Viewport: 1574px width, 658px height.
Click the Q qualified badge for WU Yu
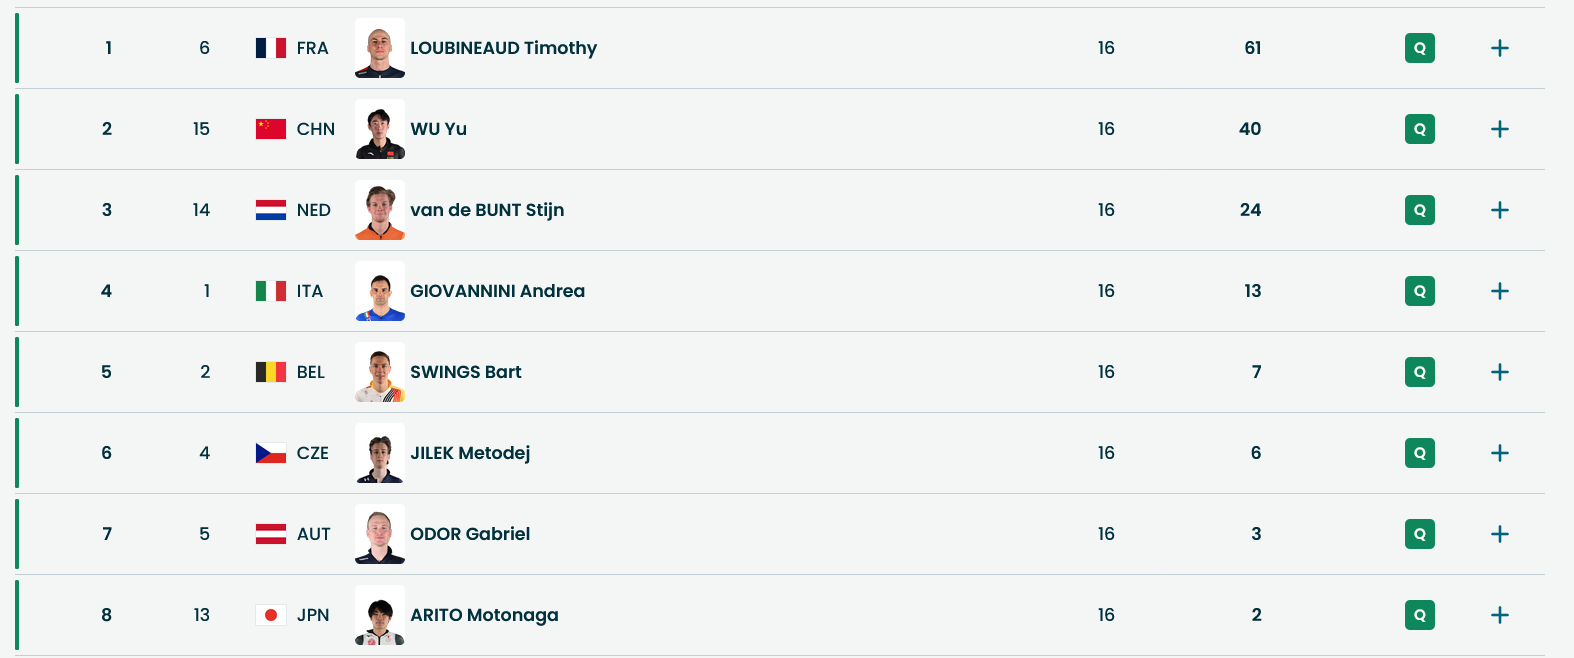(x=1419, y=129)
